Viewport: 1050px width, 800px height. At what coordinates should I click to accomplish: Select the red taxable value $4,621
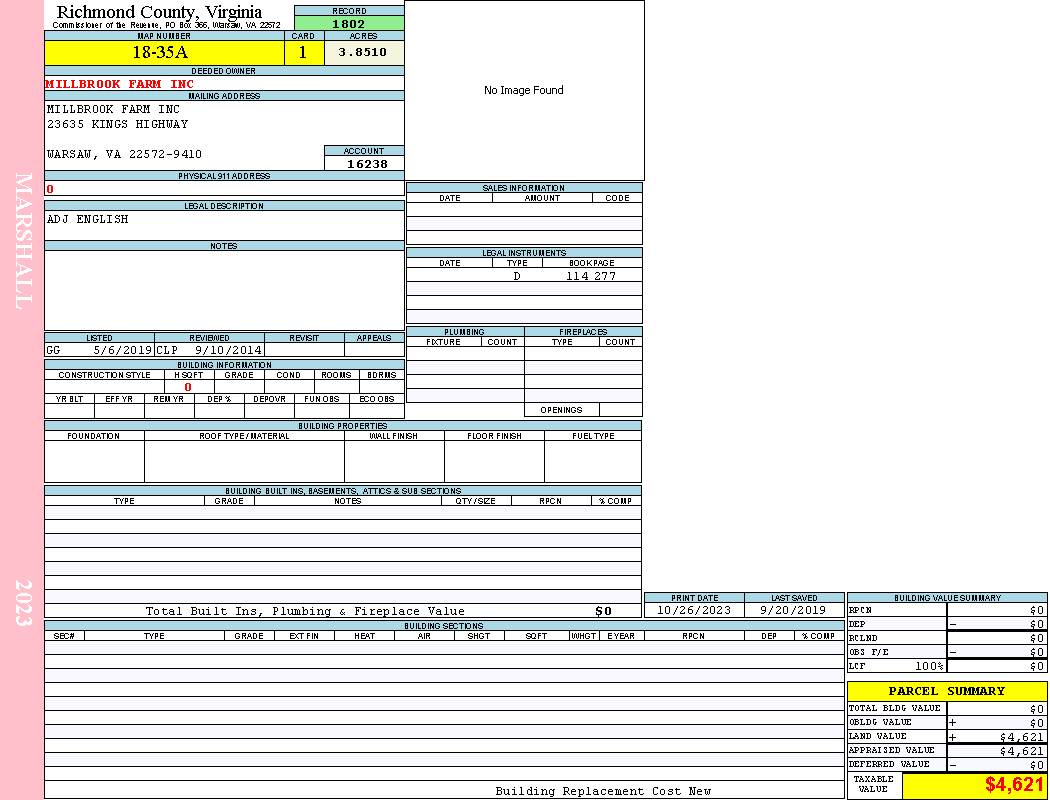tap(1014, 784)
